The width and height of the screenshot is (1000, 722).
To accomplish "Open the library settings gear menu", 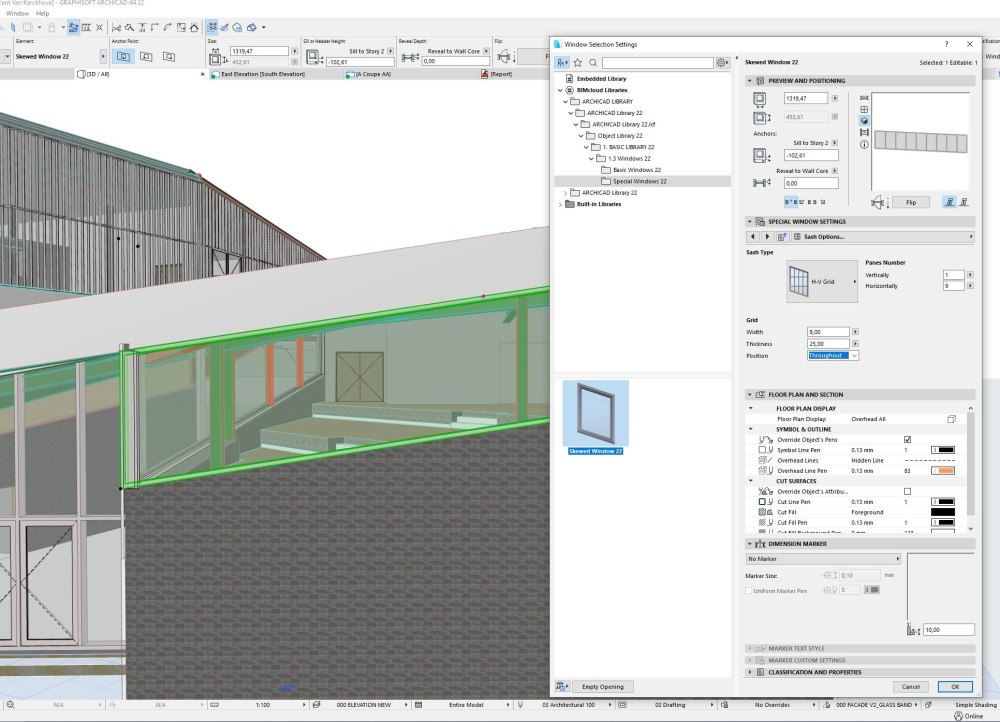I will pos(722,62).
